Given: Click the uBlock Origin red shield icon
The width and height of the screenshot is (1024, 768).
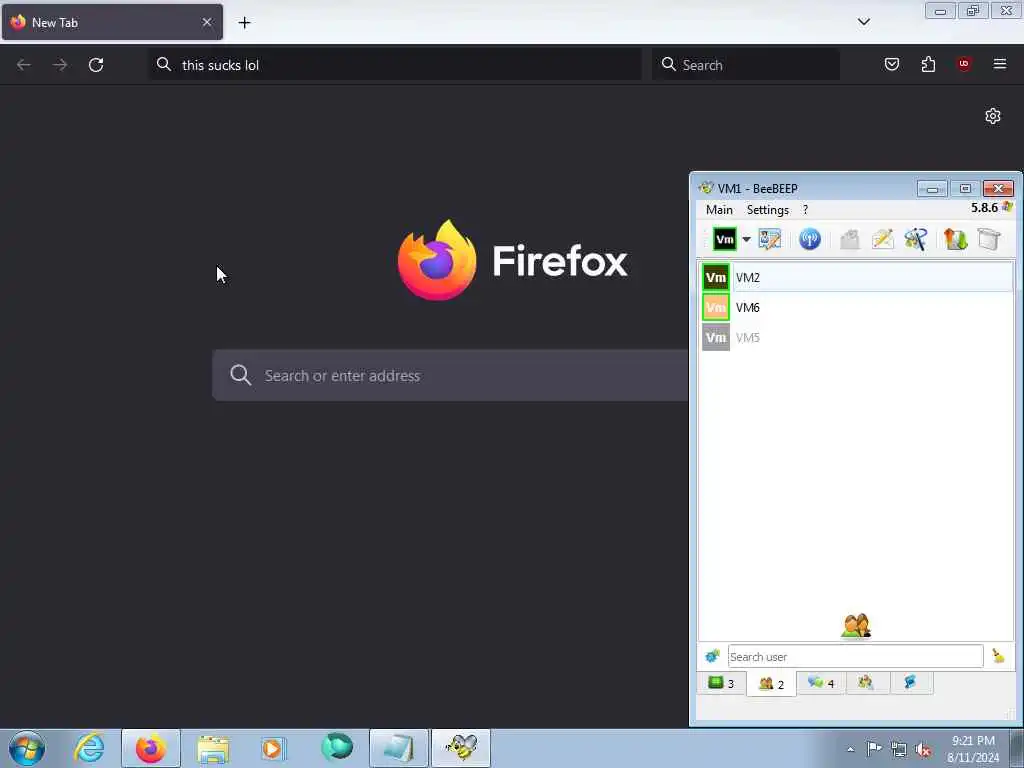Looking at the screenshot, I should pos(964,64).
